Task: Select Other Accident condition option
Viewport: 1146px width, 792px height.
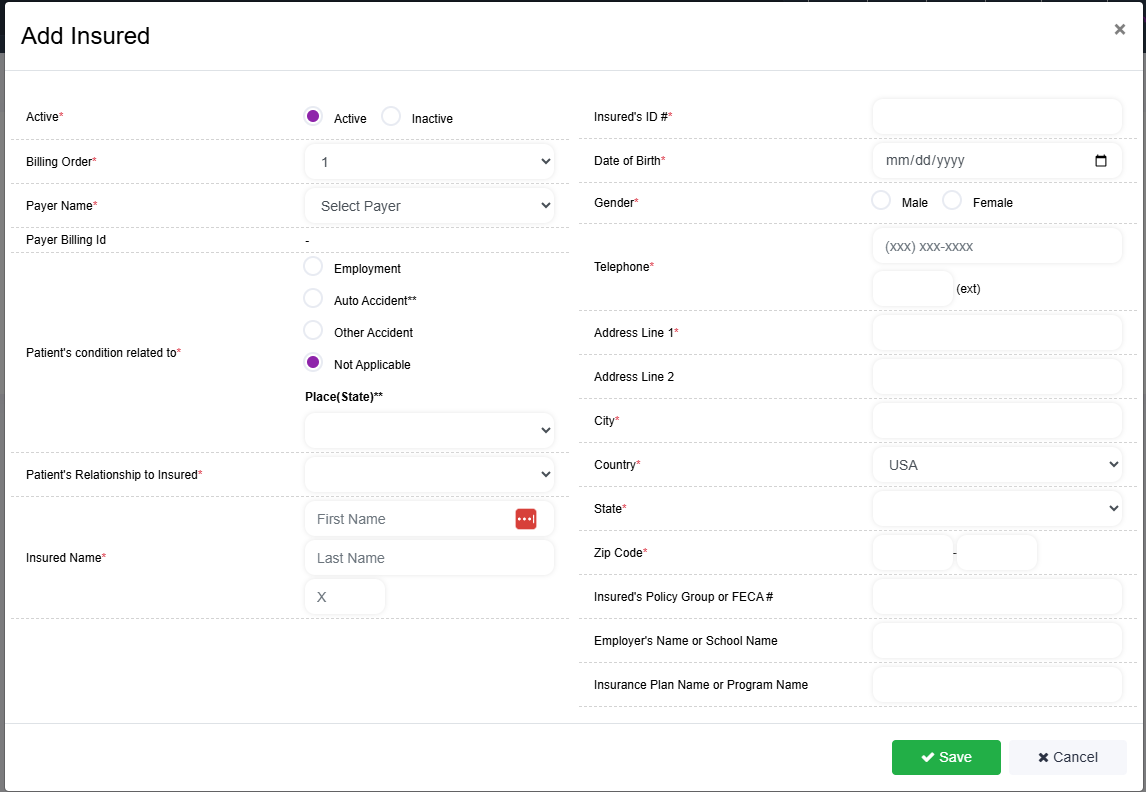Action: pyautogui.click(x=313, y=330)
